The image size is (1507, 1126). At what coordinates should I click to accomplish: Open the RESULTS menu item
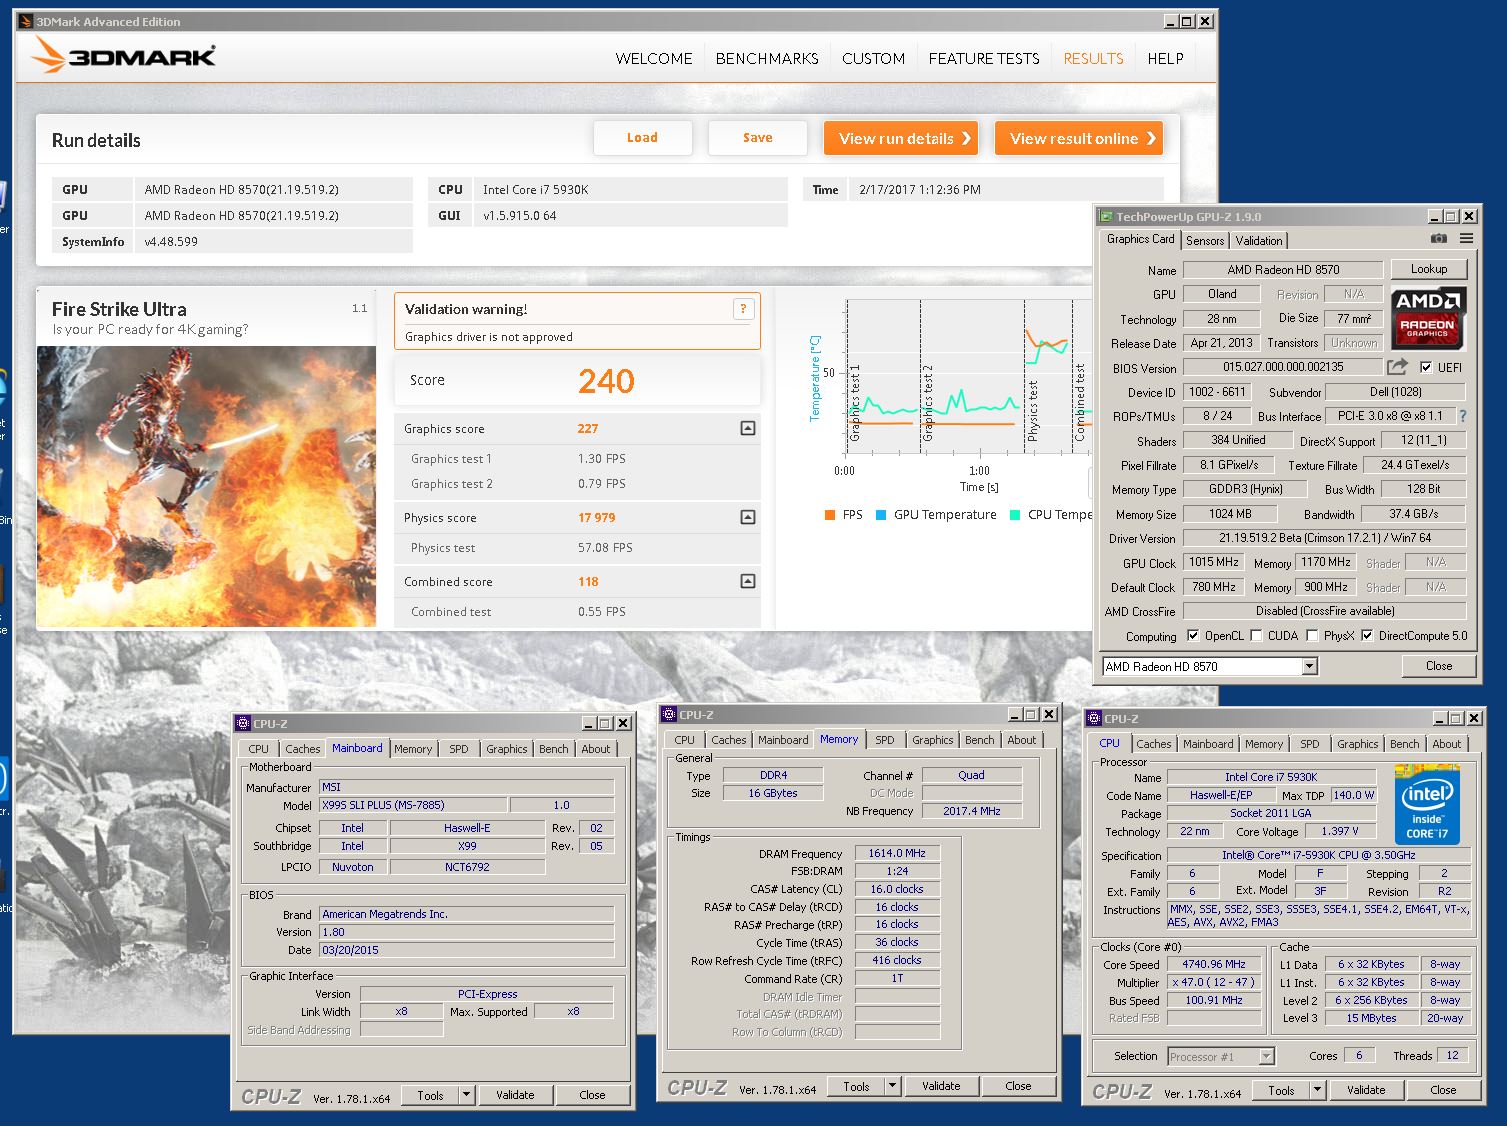(1093, 59)
